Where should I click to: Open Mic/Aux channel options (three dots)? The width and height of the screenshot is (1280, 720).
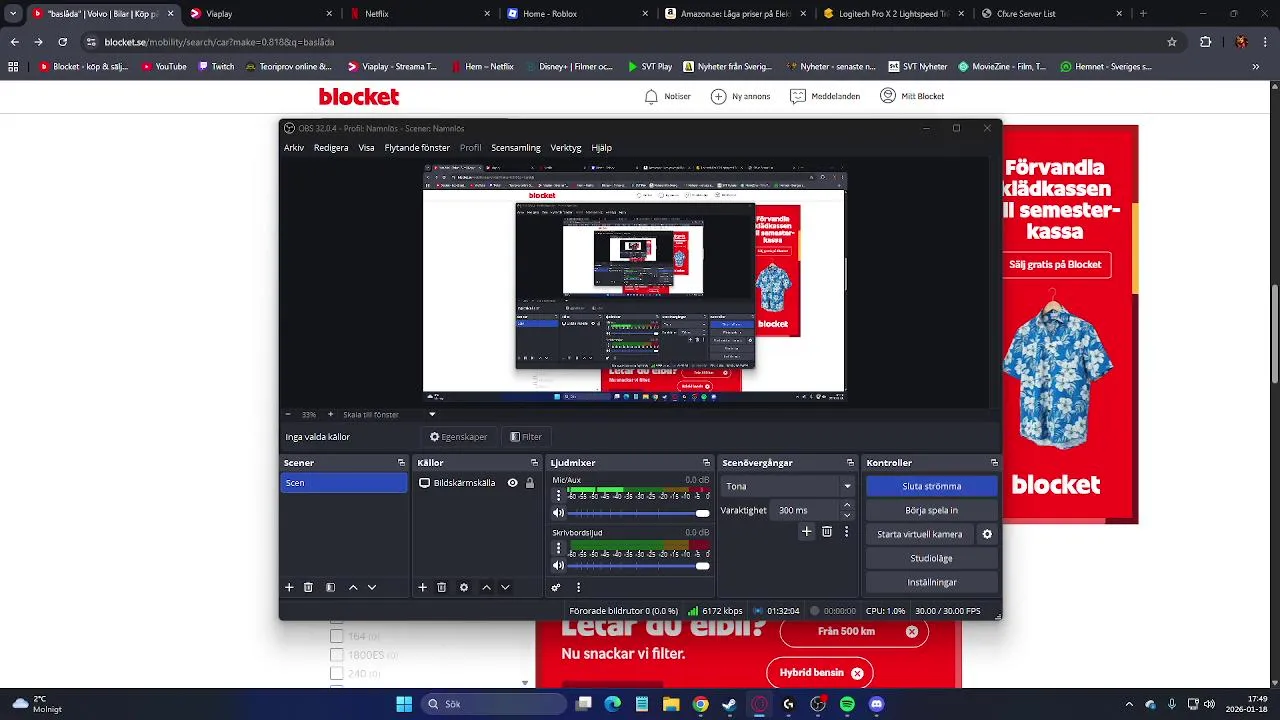(x=558, y=495)
